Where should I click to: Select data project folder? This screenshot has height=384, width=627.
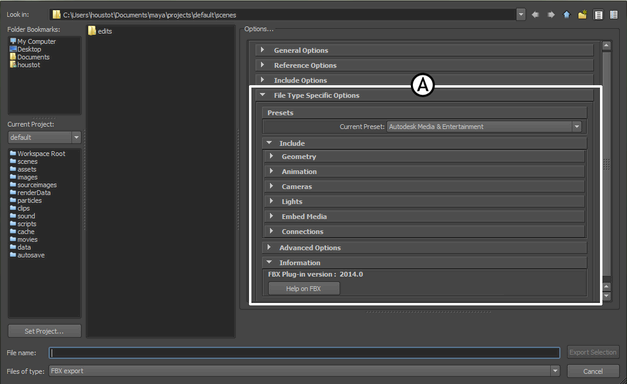[x=20, y=247]
